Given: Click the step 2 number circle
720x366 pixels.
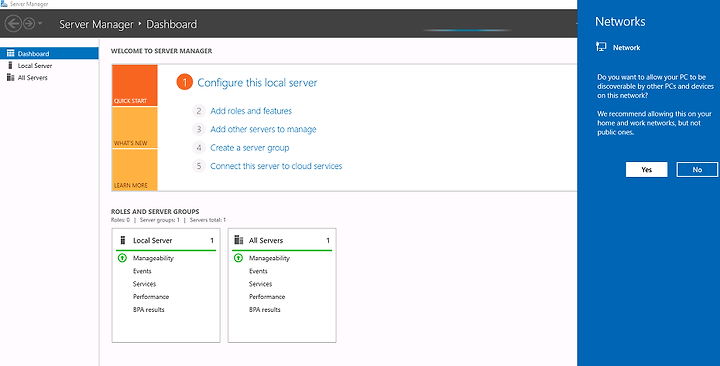Looking at the screenshot, I should tap(199, 111).
